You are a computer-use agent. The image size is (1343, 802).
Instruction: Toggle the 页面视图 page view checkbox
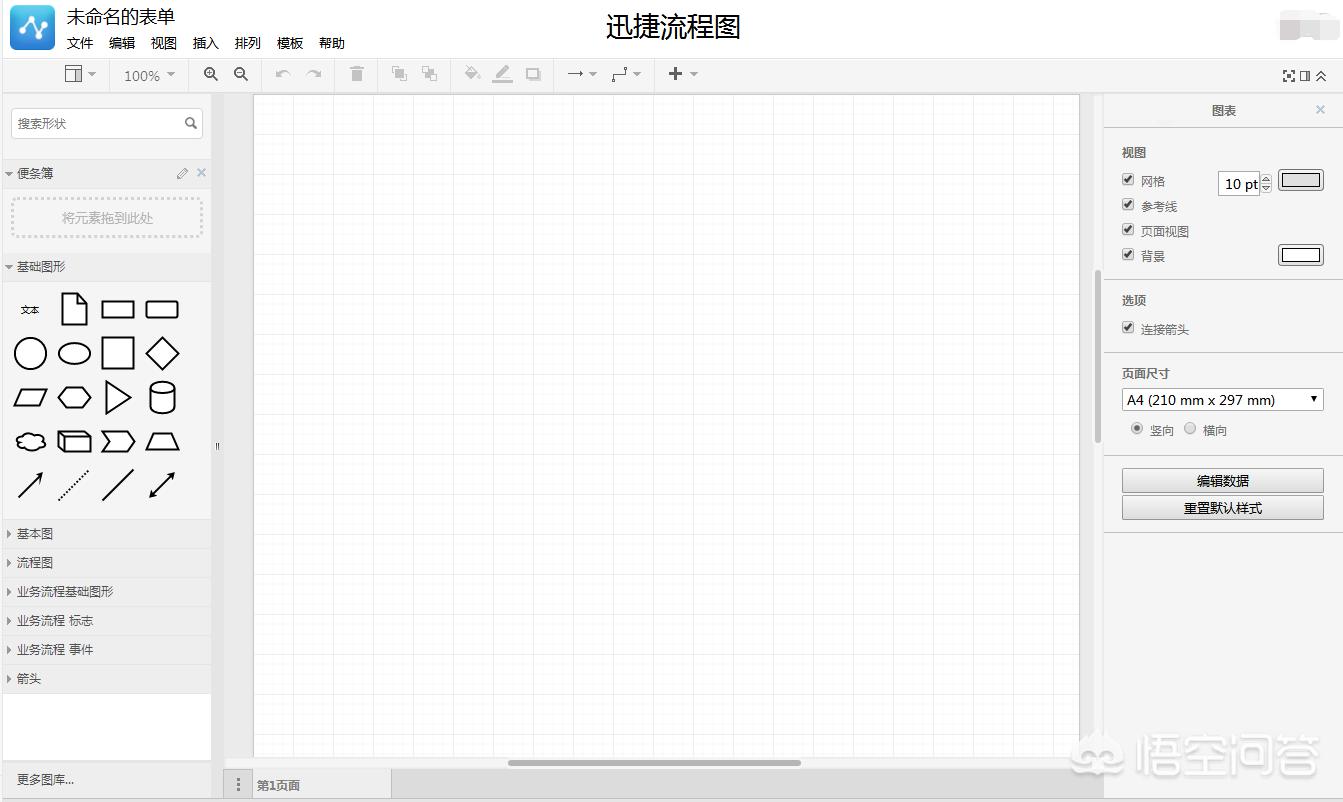coord(1128,230)
